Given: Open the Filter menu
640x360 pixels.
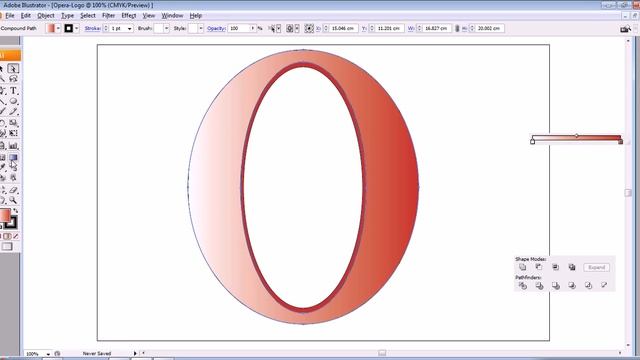Looking at the screenshot, I should (108, 16).
